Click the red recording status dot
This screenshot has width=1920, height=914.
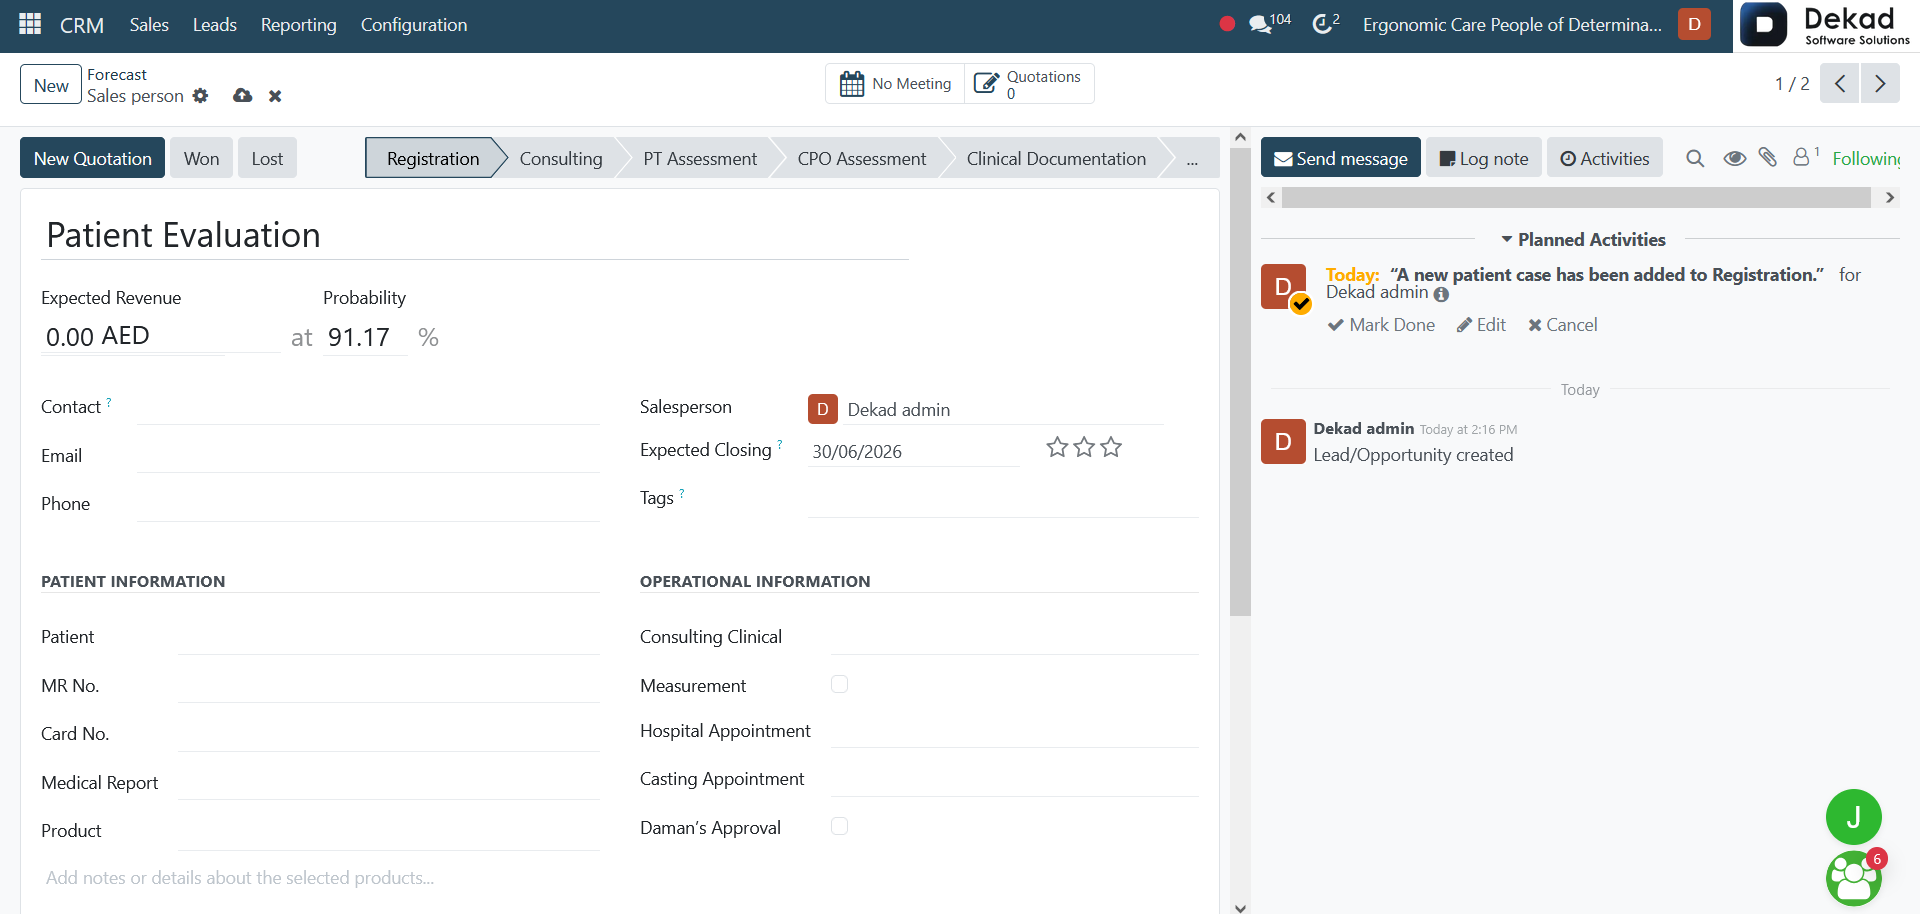click(1227, 24)
